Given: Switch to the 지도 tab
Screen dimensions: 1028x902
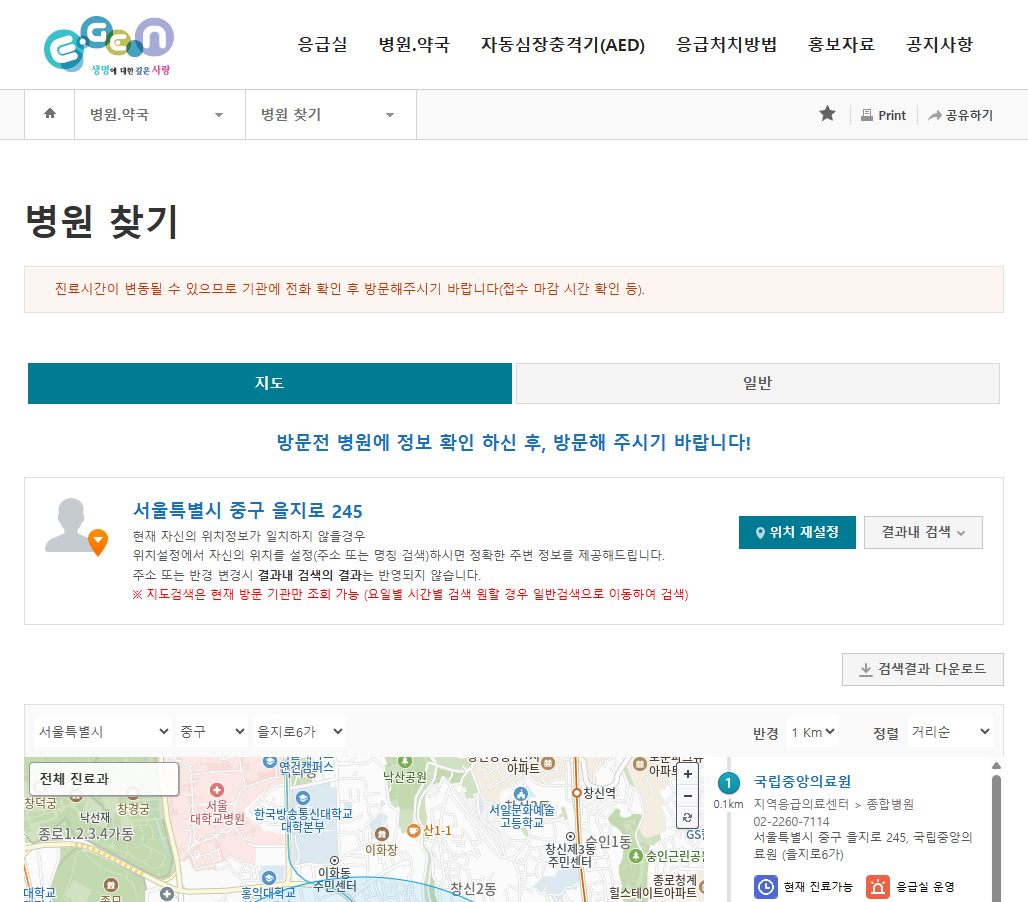Looking at the screenshot, I should pos(269,383).
